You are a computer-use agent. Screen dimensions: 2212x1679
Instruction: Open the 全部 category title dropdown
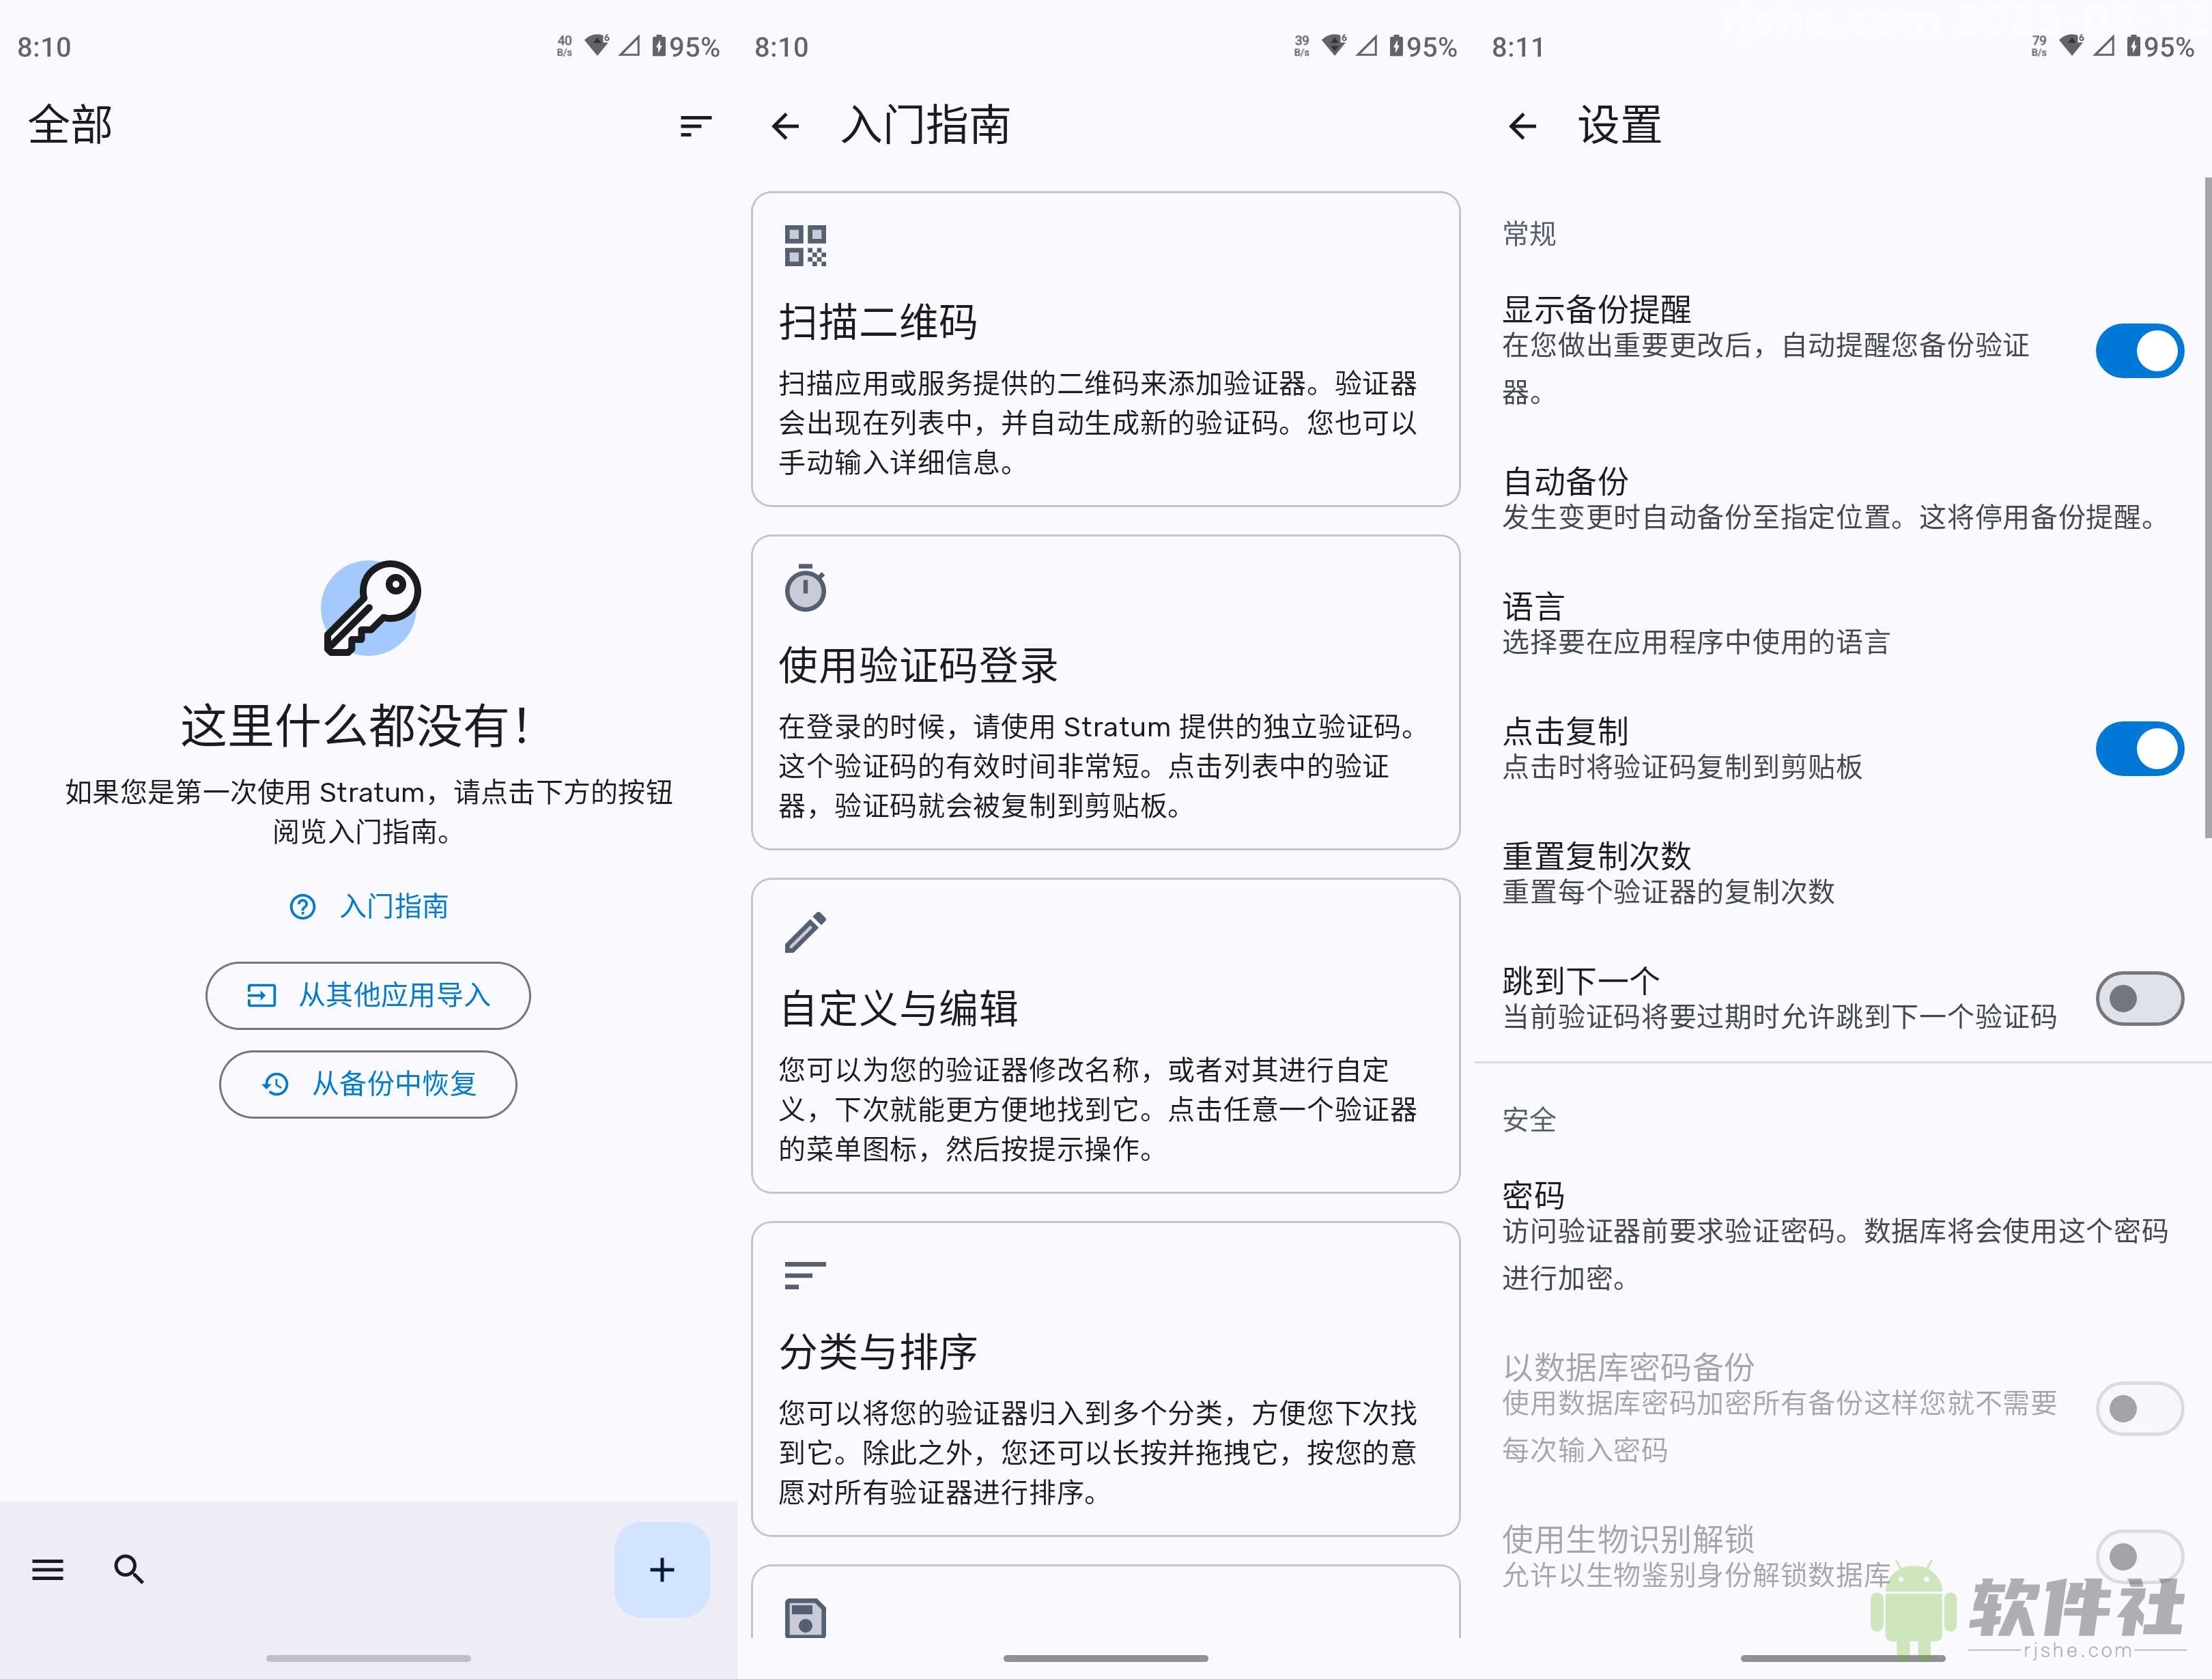(70, 126)
